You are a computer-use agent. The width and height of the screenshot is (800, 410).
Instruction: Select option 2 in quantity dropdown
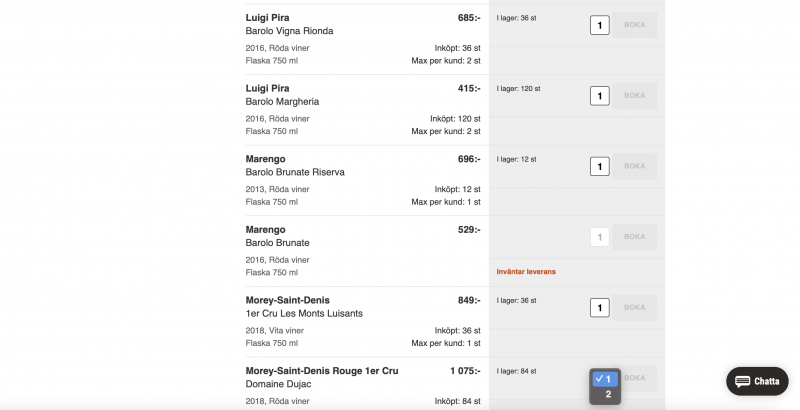pos(605,394)
